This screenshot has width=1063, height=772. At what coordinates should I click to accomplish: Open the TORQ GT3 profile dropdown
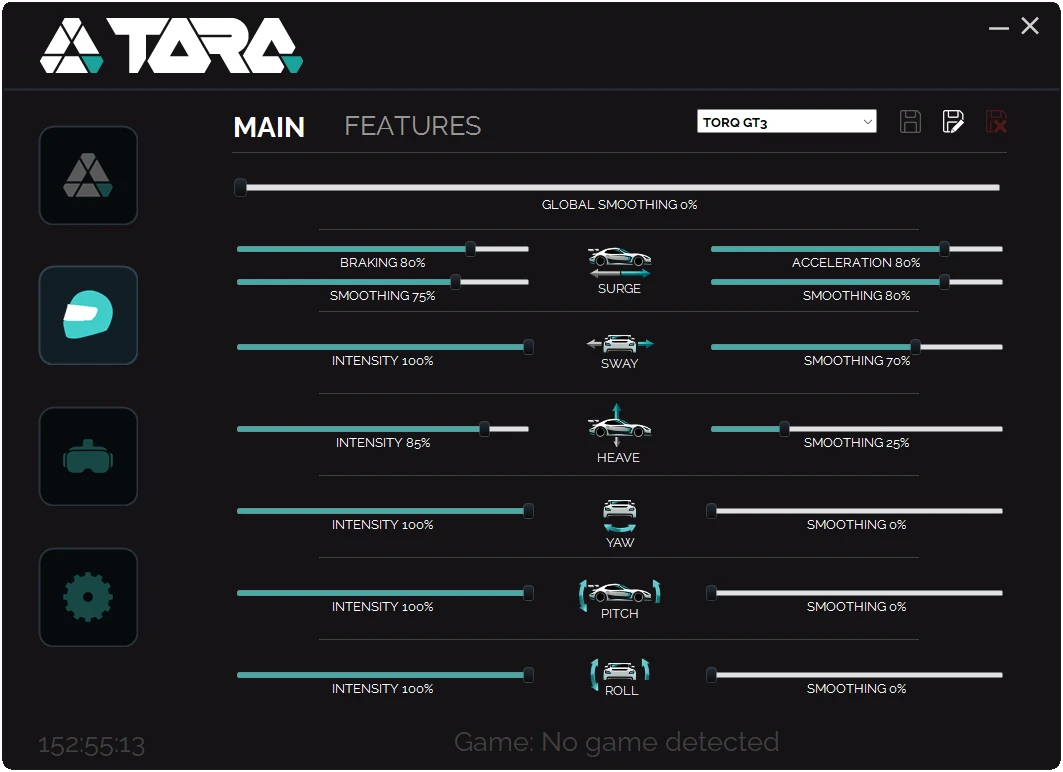point(786,122)
